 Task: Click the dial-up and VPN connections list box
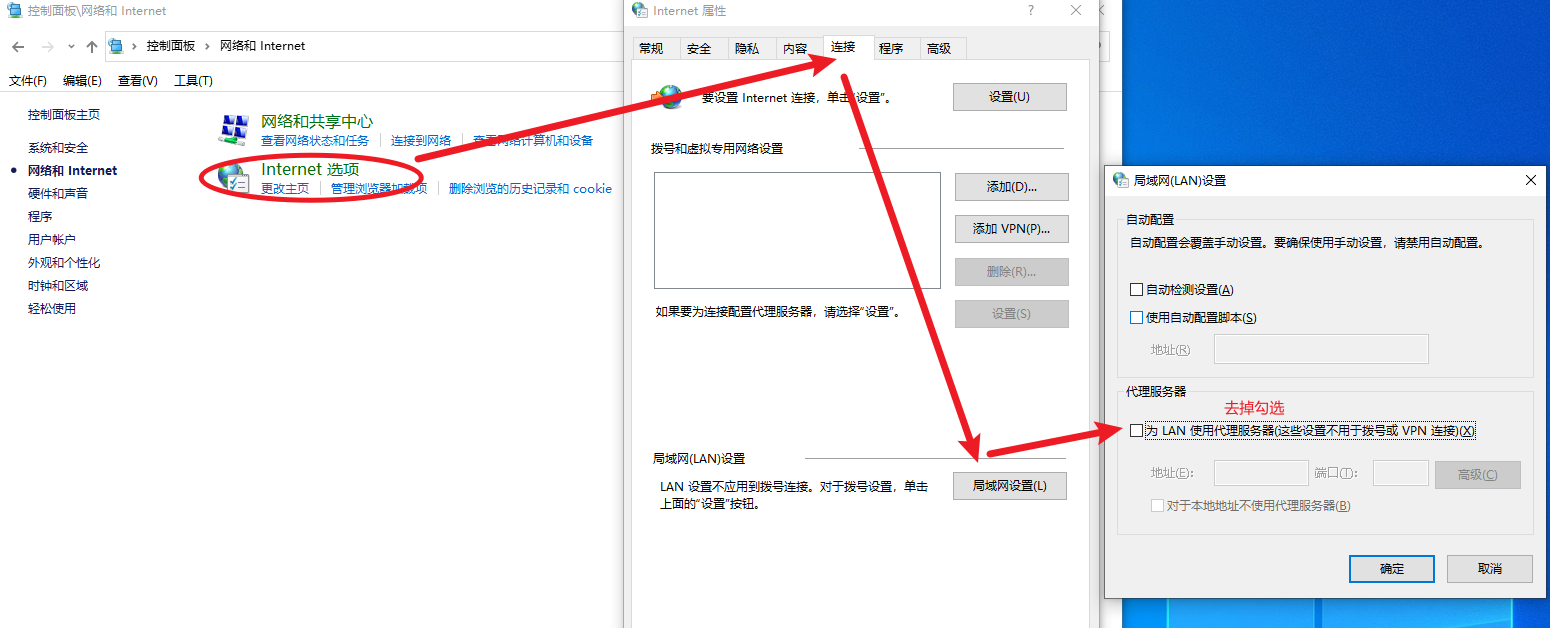click(x=798, y=230)
